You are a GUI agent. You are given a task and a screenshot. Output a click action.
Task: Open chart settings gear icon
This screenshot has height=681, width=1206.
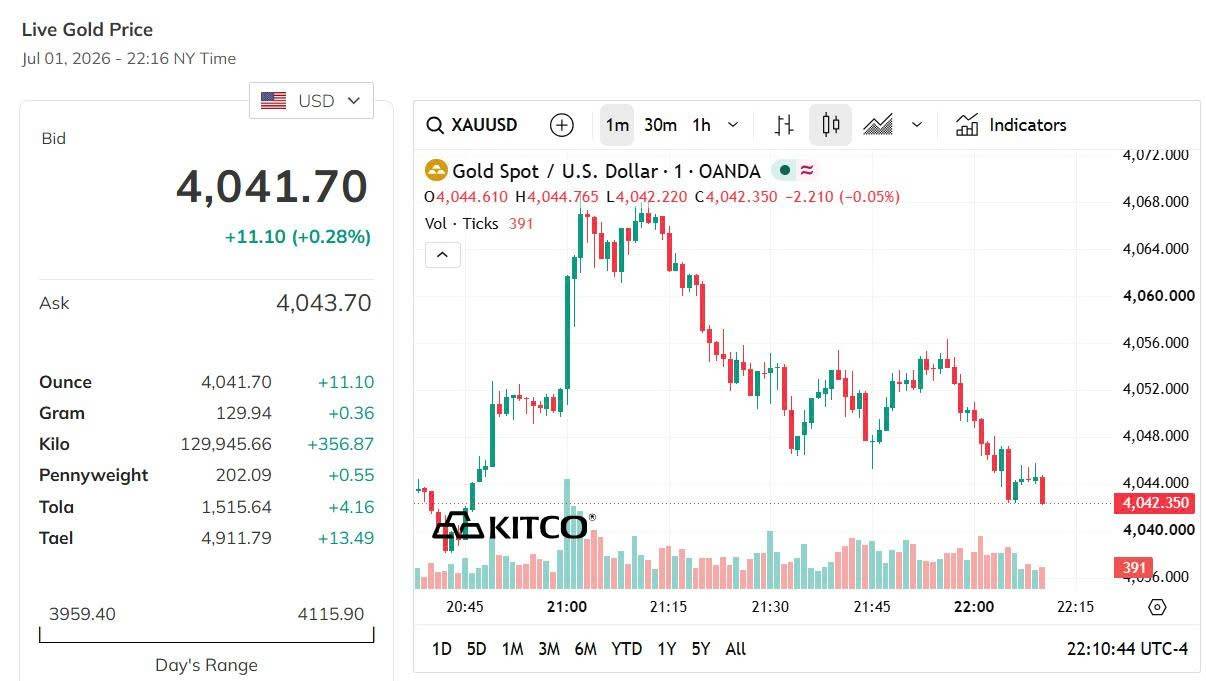point(1157,607)
